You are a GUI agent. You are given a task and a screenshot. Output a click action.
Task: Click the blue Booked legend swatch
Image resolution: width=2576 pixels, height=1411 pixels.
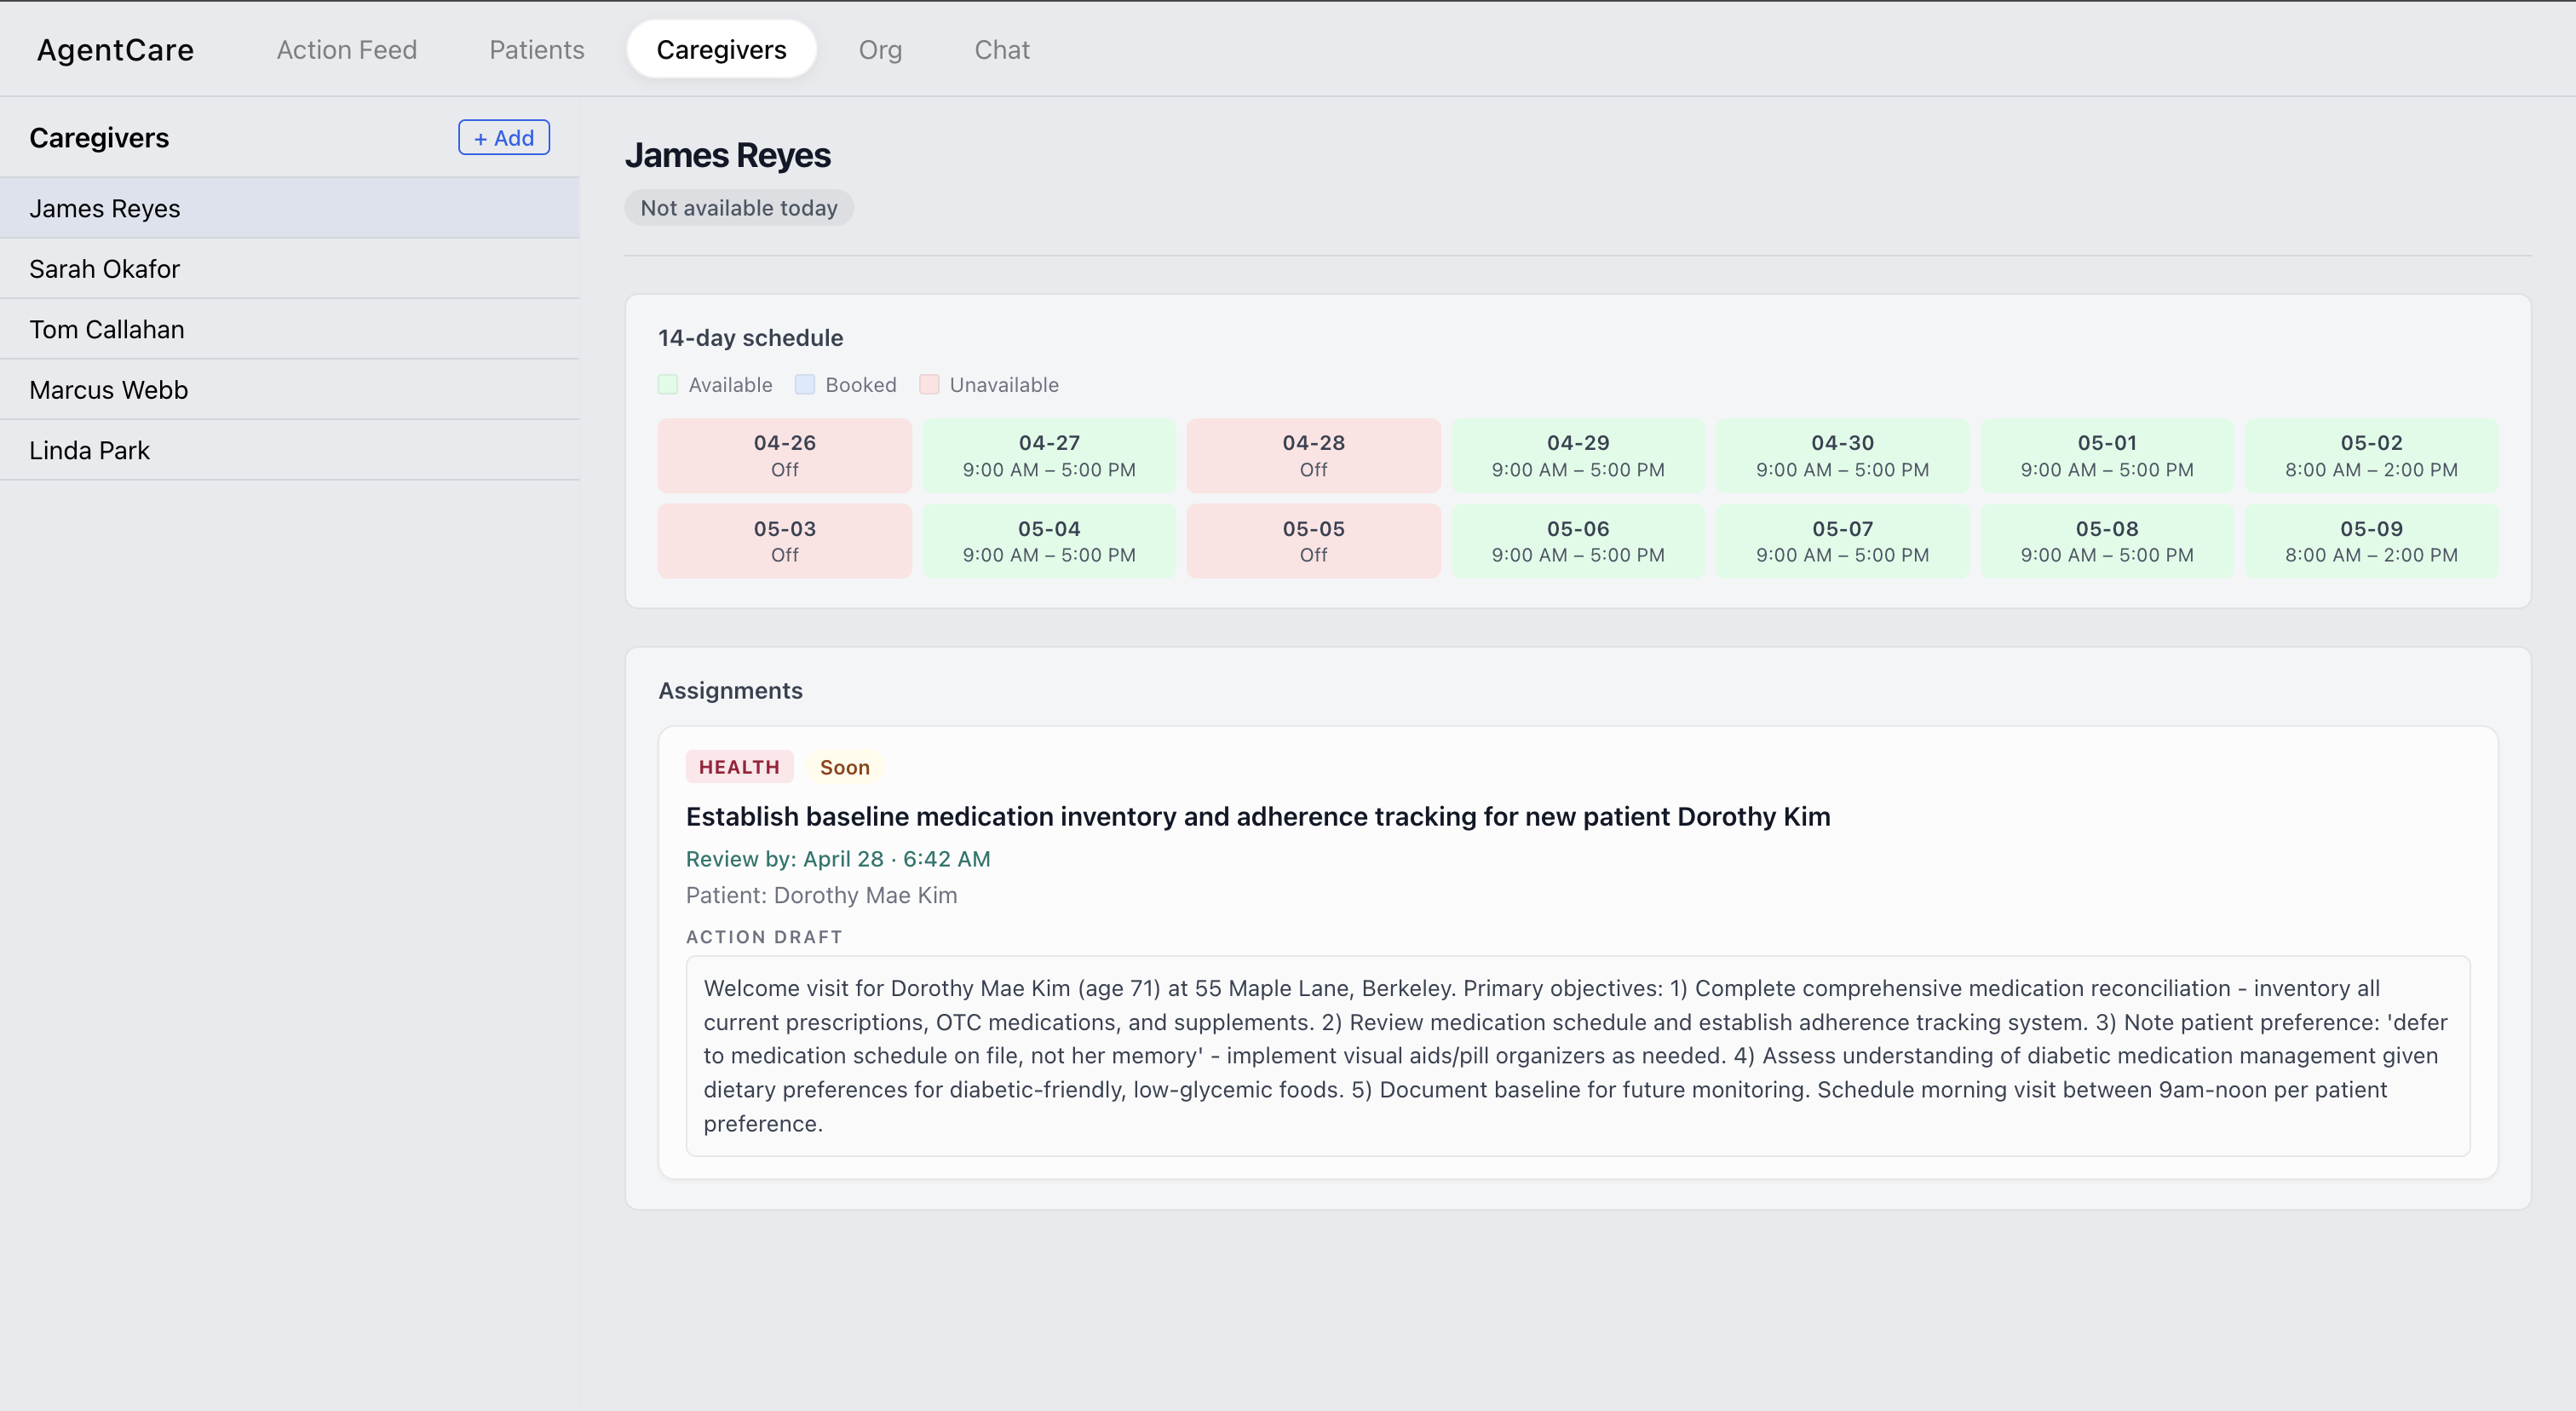click(x=804, y=385)
